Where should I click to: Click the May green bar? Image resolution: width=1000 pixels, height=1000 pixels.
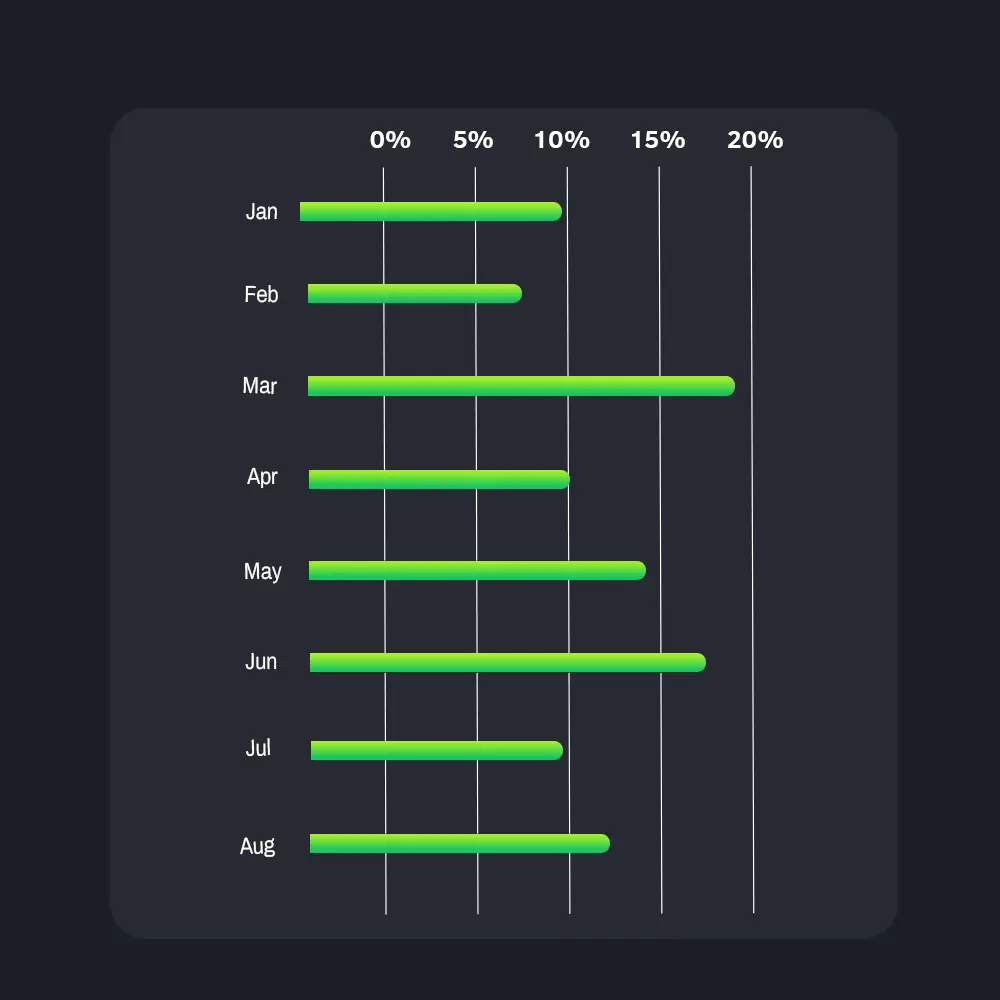tap(477, 571)
